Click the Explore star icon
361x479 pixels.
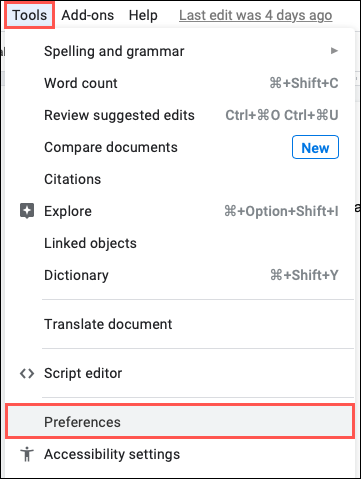27,211
